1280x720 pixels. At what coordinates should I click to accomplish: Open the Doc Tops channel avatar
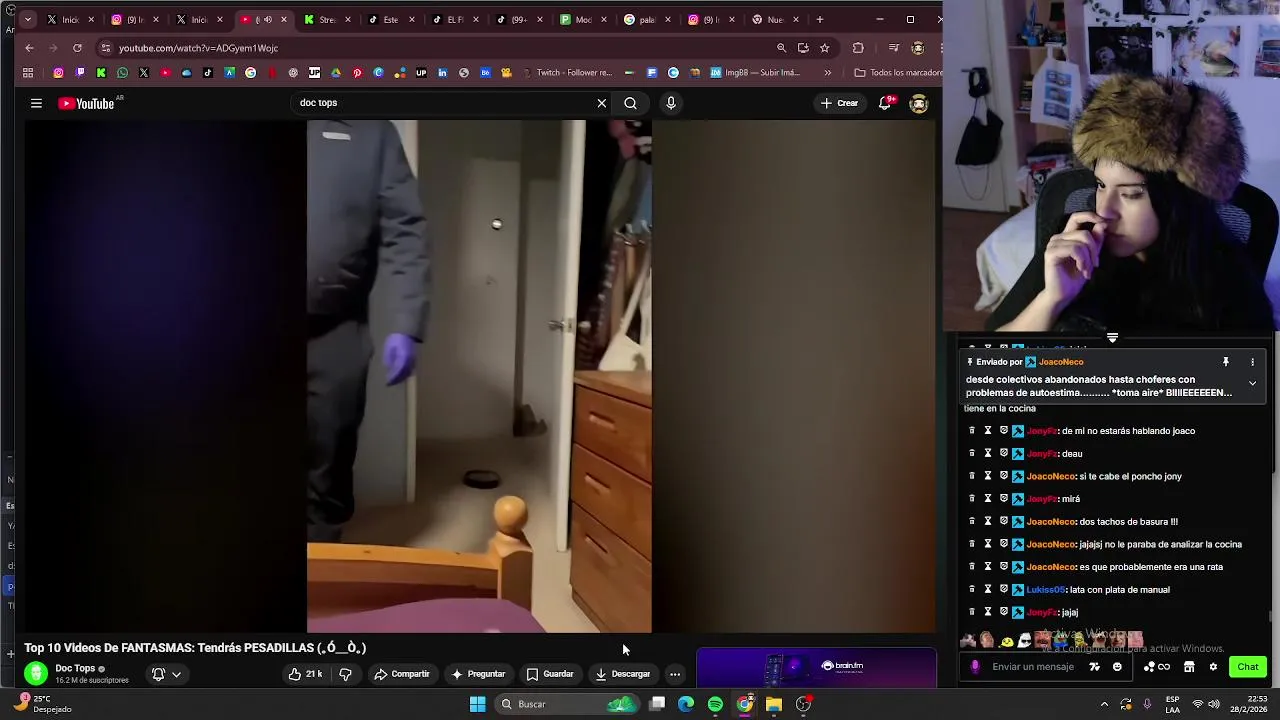36,674
